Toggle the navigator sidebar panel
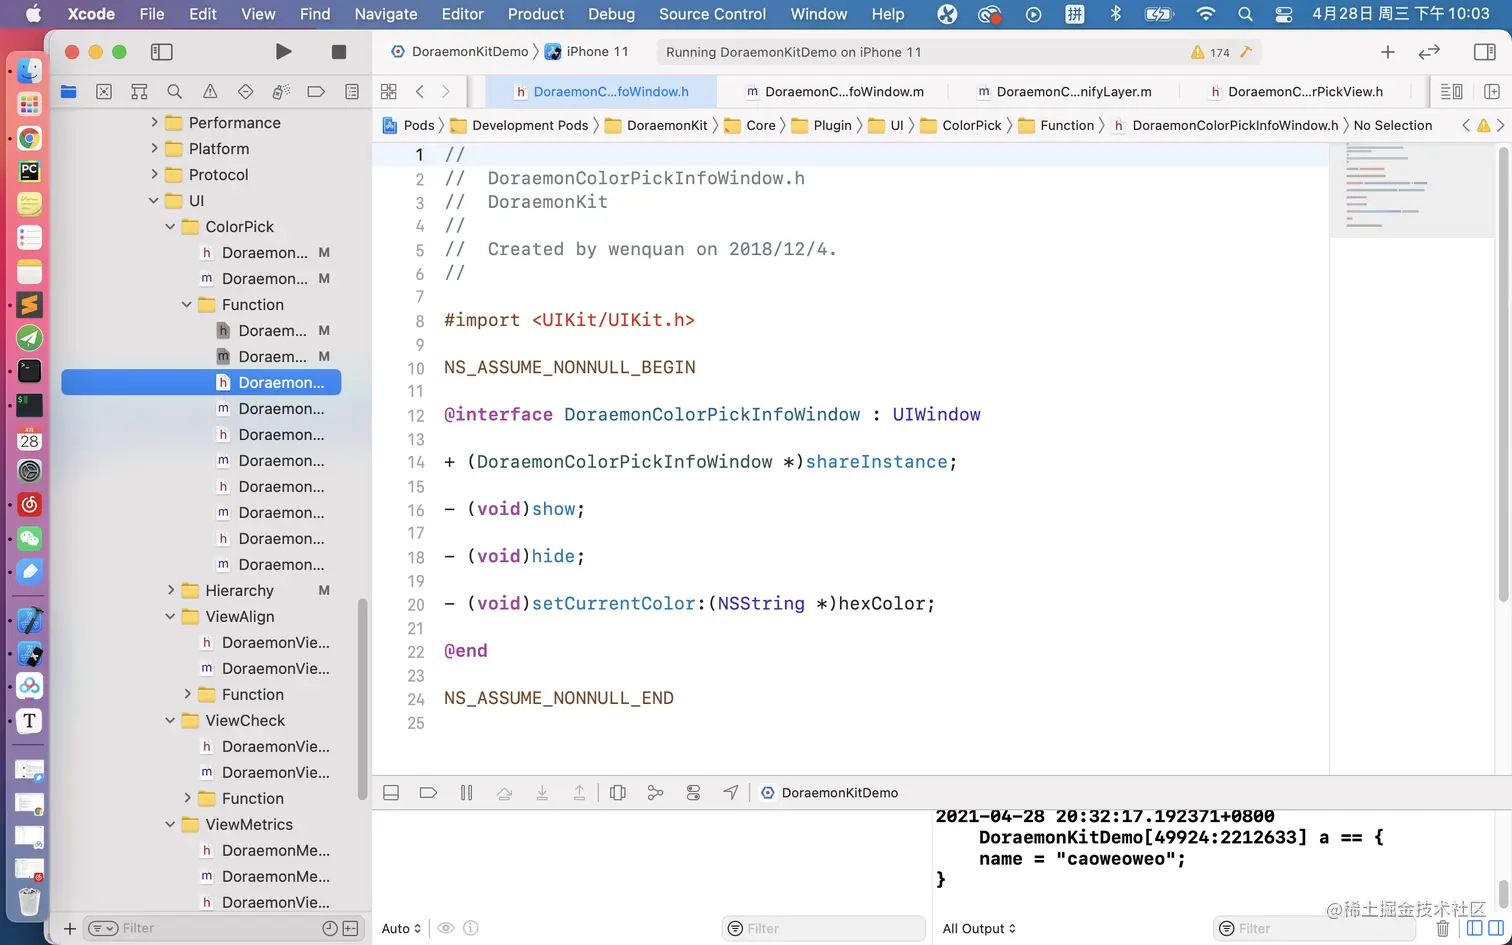This screenshot has height=945, width=1512. click(161, 52)
